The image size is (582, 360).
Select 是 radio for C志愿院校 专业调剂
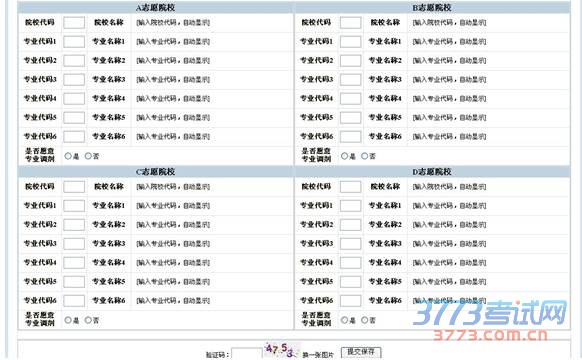point(68,320)
